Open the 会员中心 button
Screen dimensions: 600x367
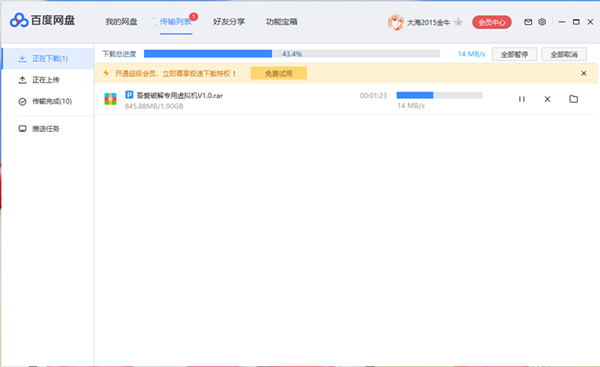click(492, 23)
